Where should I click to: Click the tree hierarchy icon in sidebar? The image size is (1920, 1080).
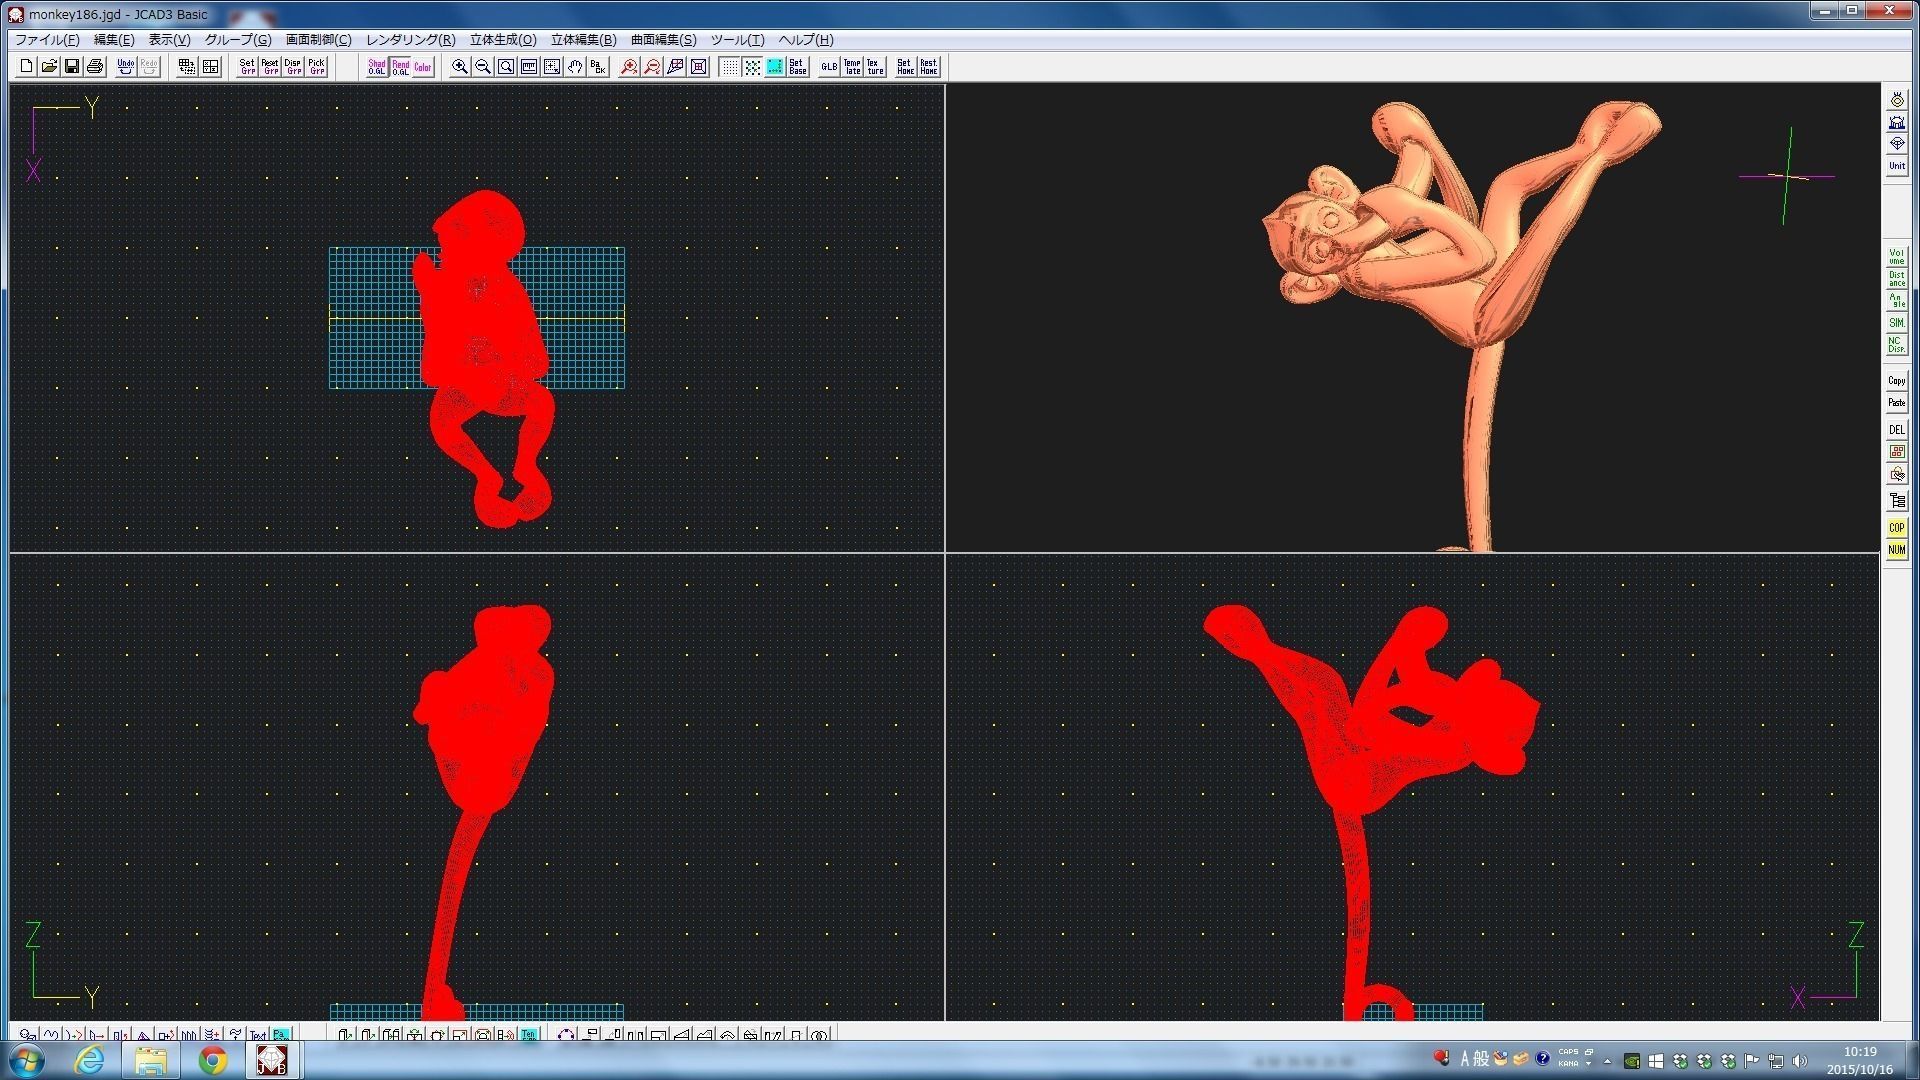point(1896,501)
